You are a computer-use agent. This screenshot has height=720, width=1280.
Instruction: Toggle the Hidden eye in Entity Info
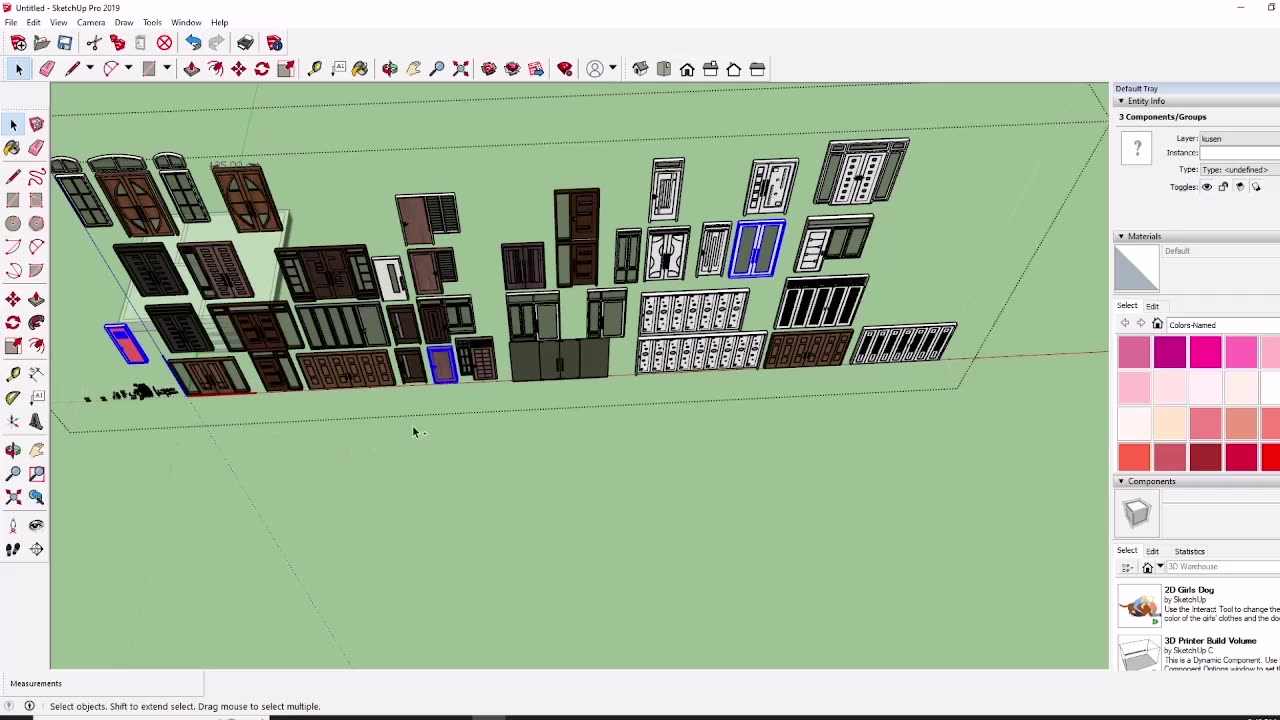click(1207, 187)
